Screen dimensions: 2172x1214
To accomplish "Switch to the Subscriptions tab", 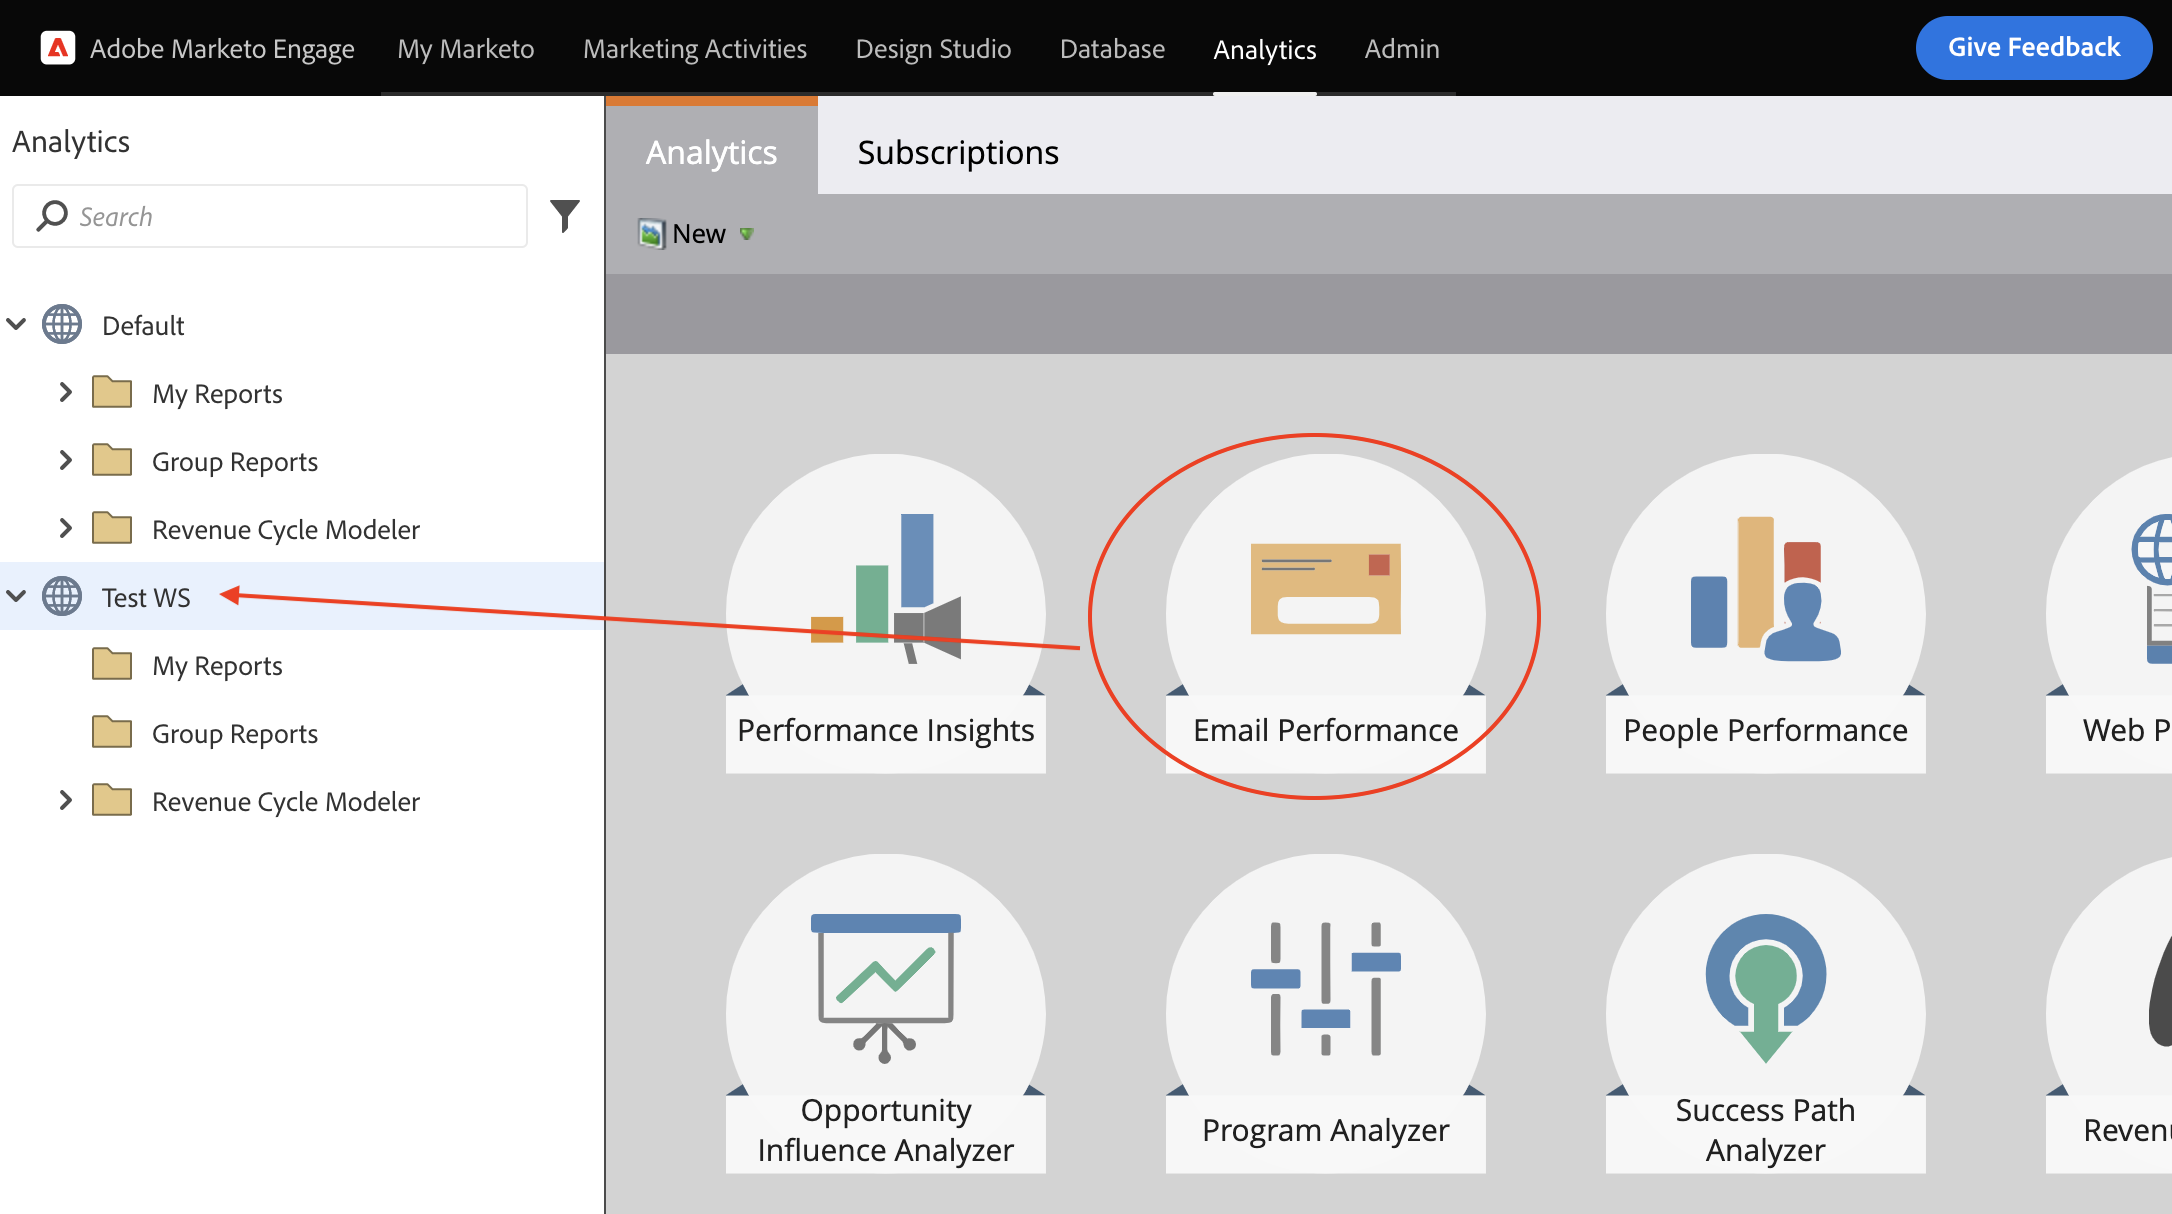I will pos(957,152).
